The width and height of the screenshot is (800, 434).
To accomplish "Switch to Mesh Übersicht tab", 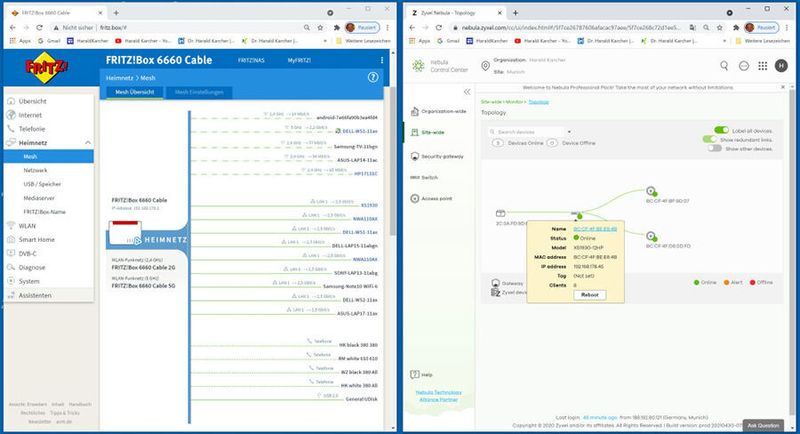I will click(135, 92).
